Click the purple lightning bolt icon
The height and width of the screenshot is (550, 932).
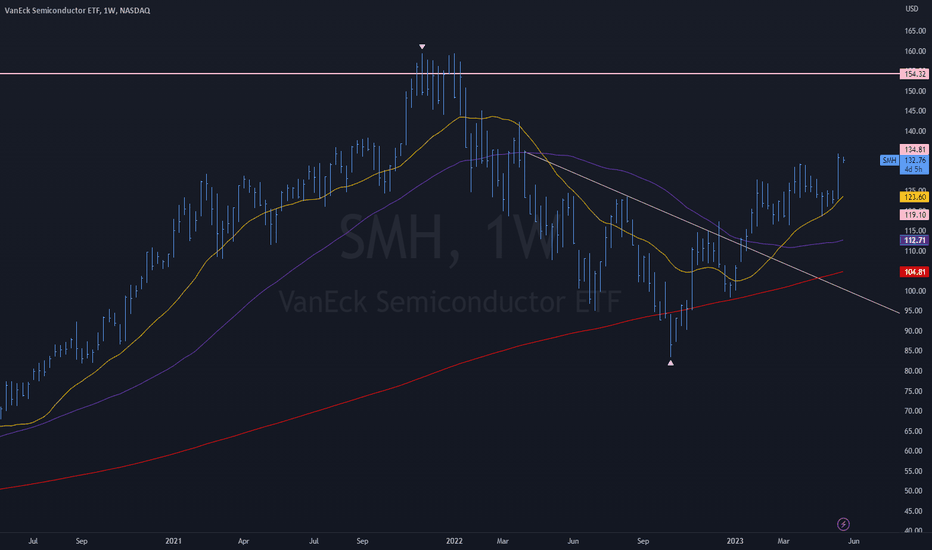coord(843,524)
